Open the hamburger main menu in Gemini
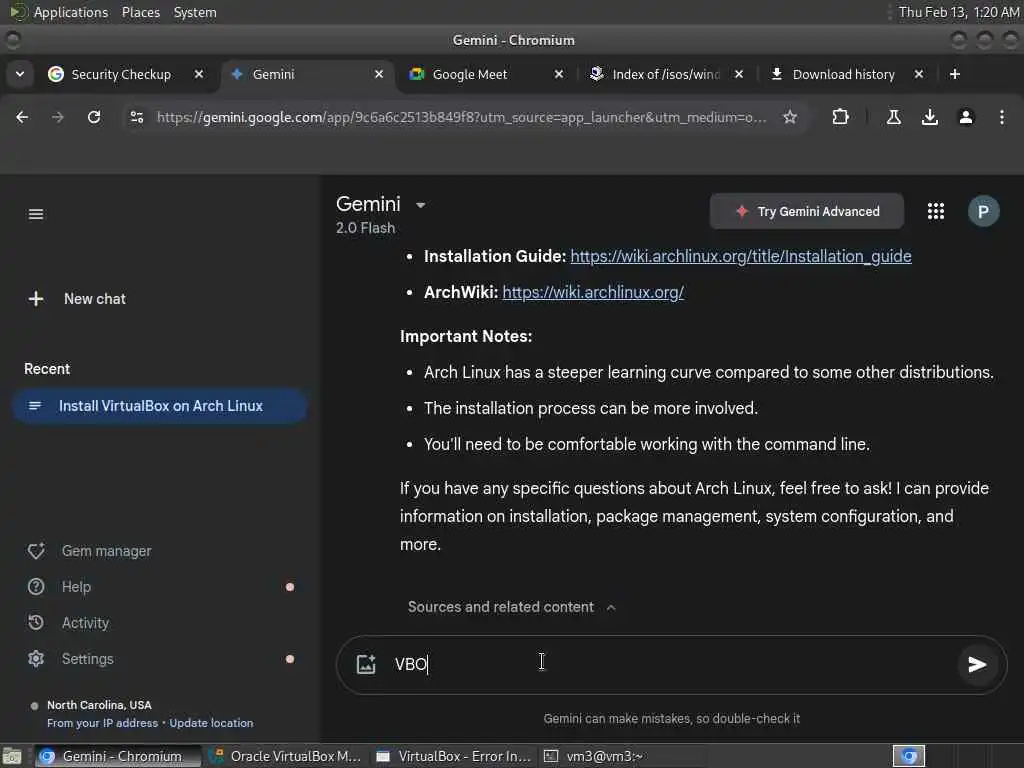This screenshot has width=1024, height=768. click(36, 214)
